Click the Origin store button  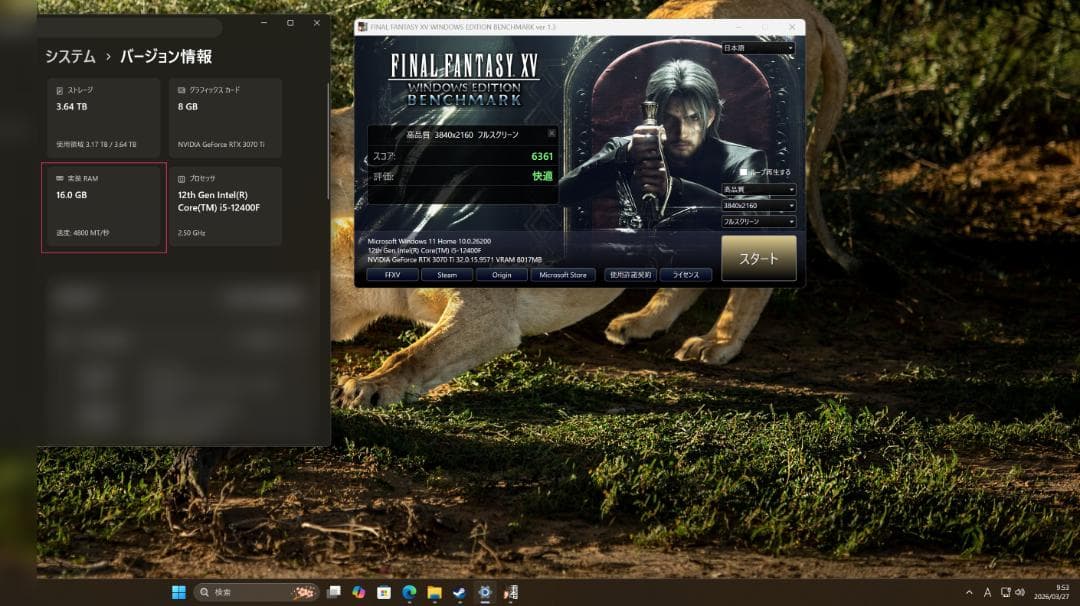[501, 275]
